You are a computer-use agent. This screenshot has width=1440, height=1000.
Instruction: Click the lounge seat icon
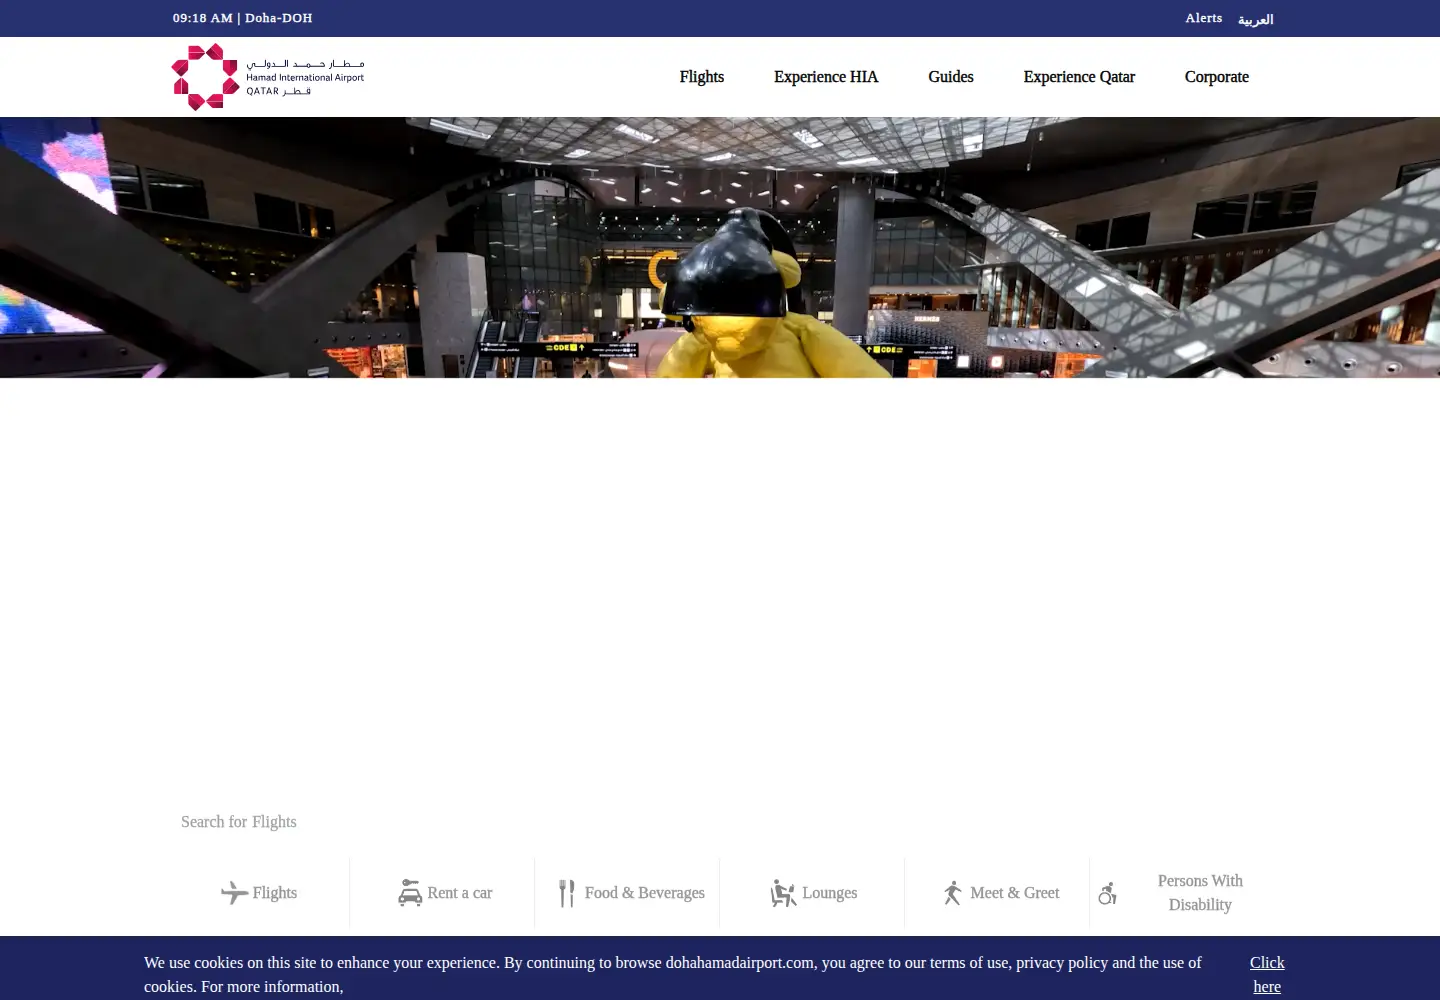click(x=783, y=893)
